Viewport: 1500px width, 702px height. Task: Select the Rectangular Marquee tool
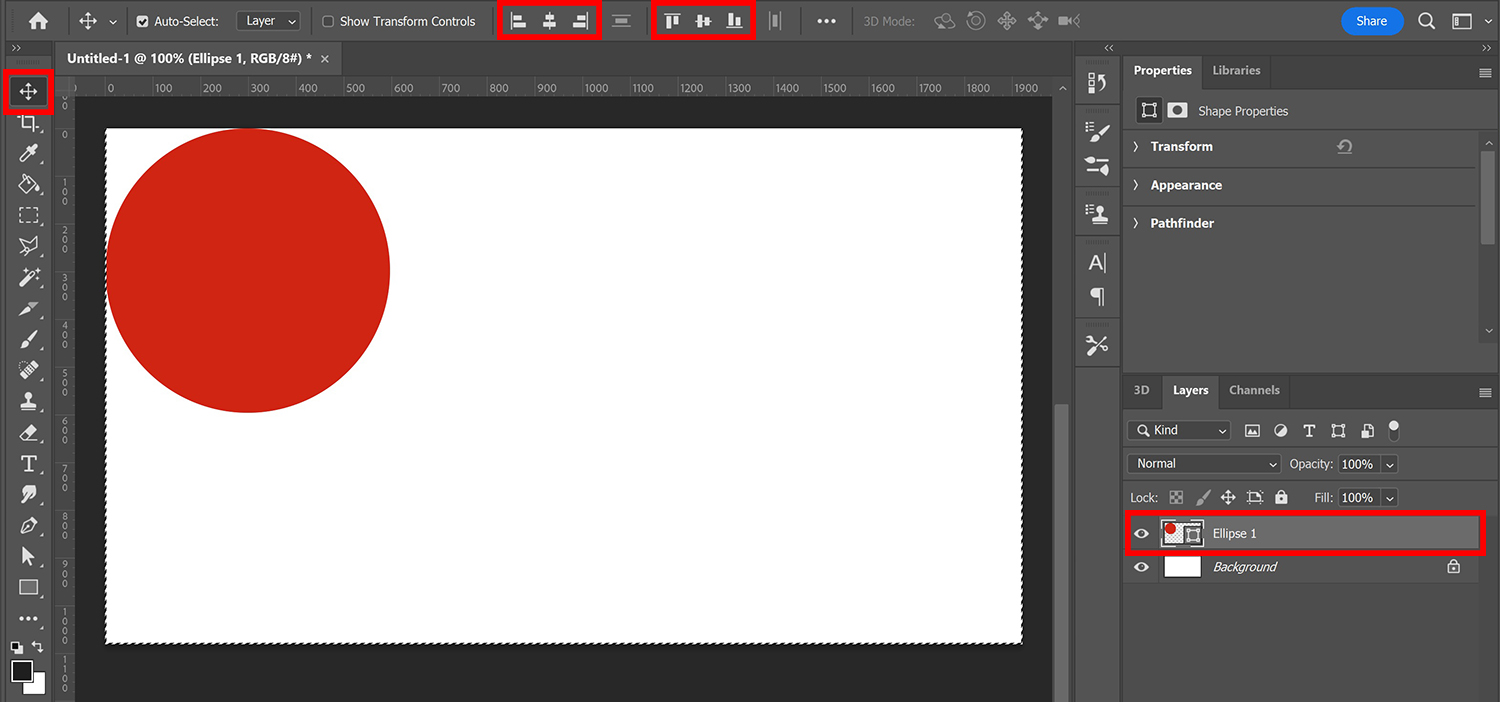[x=28, y=215]
